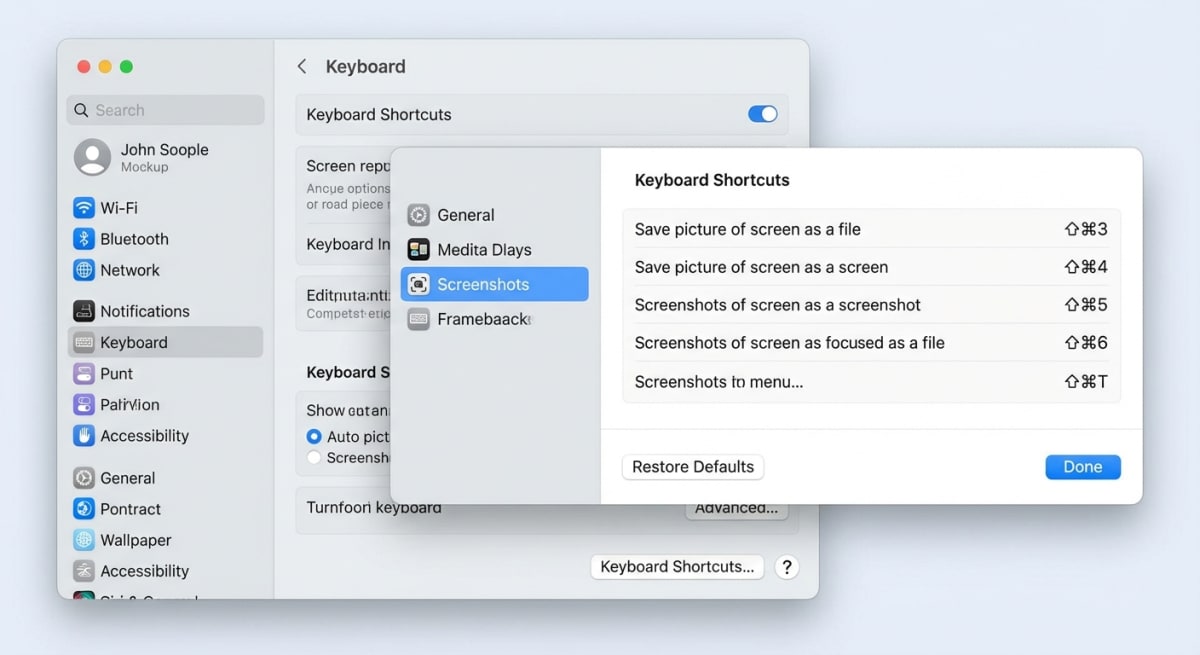Open the General section in the shortcuts dialog
1200x655 pixels.
417,214
